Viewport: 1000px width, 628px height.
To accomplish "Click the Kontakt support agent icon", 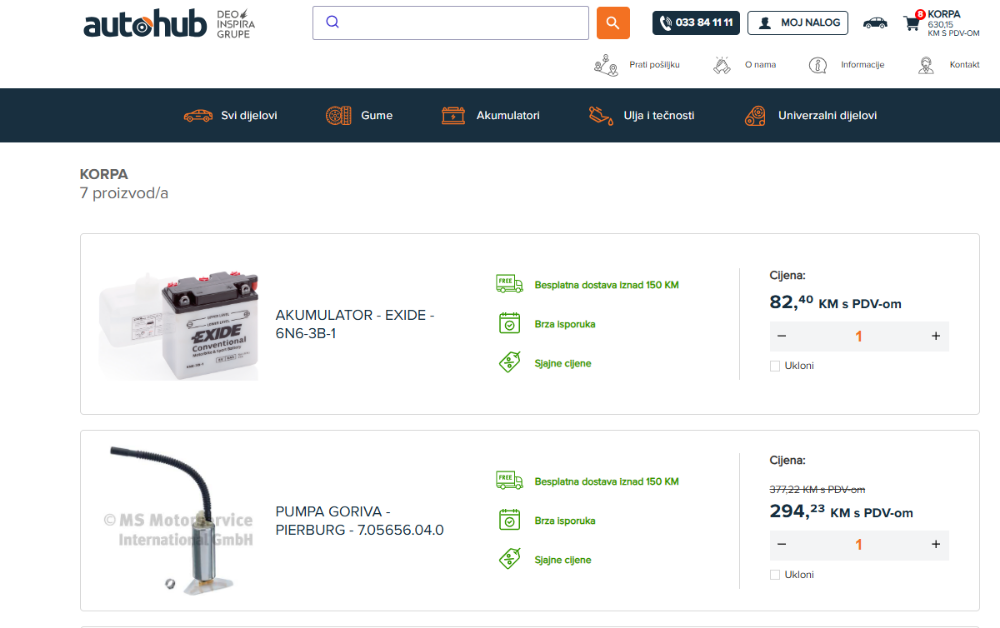I will tap(926, 65).
